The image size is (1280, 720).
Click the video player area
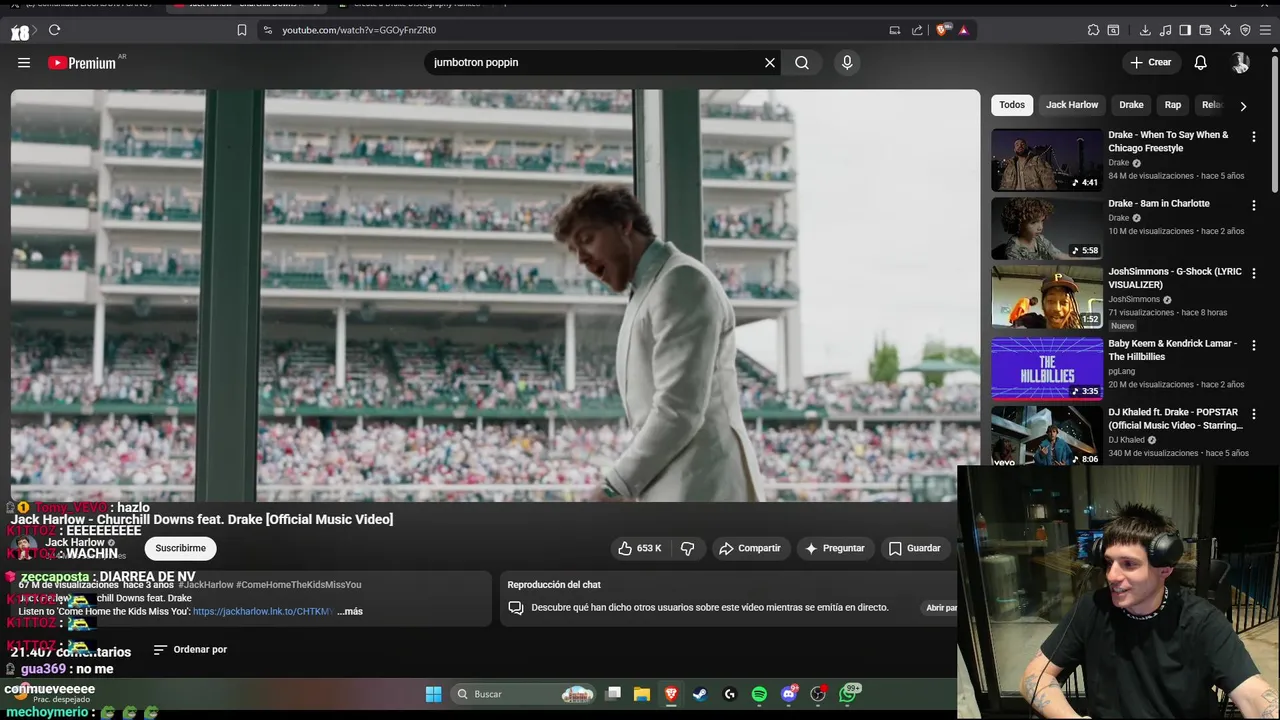pos(495,295)
